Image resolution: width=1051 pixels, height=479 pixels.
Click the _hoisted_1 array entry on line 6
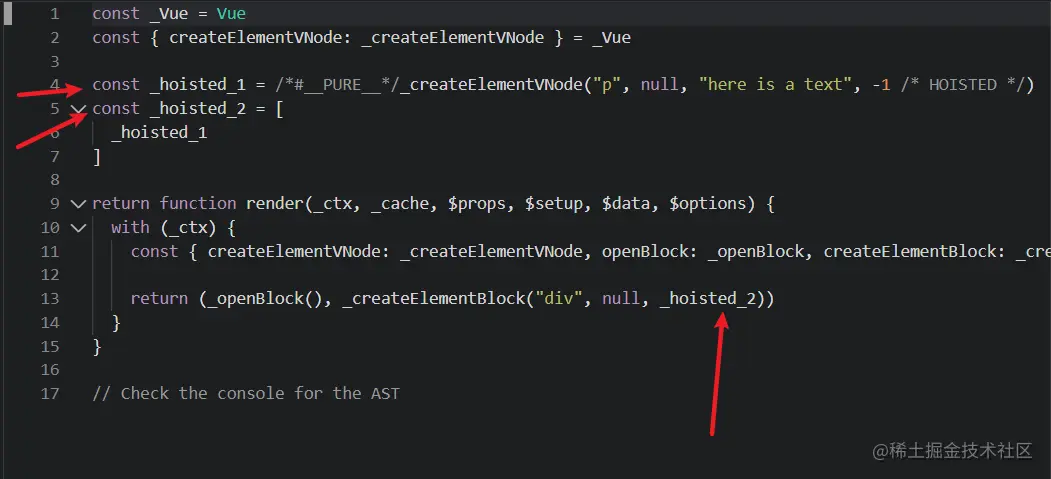point(159,133)
